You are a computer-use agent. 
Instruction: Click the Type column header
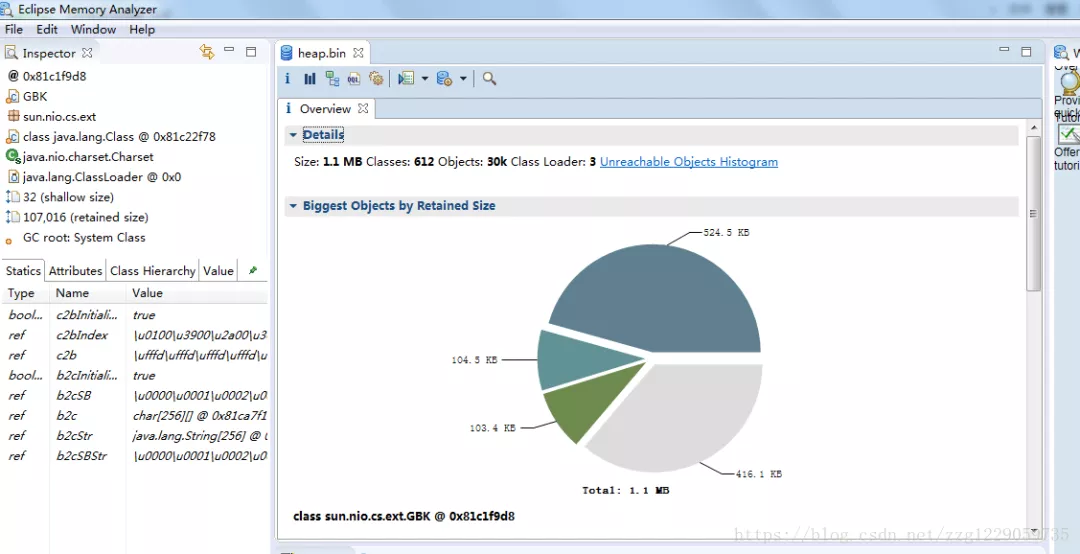(x=21, y=293)
